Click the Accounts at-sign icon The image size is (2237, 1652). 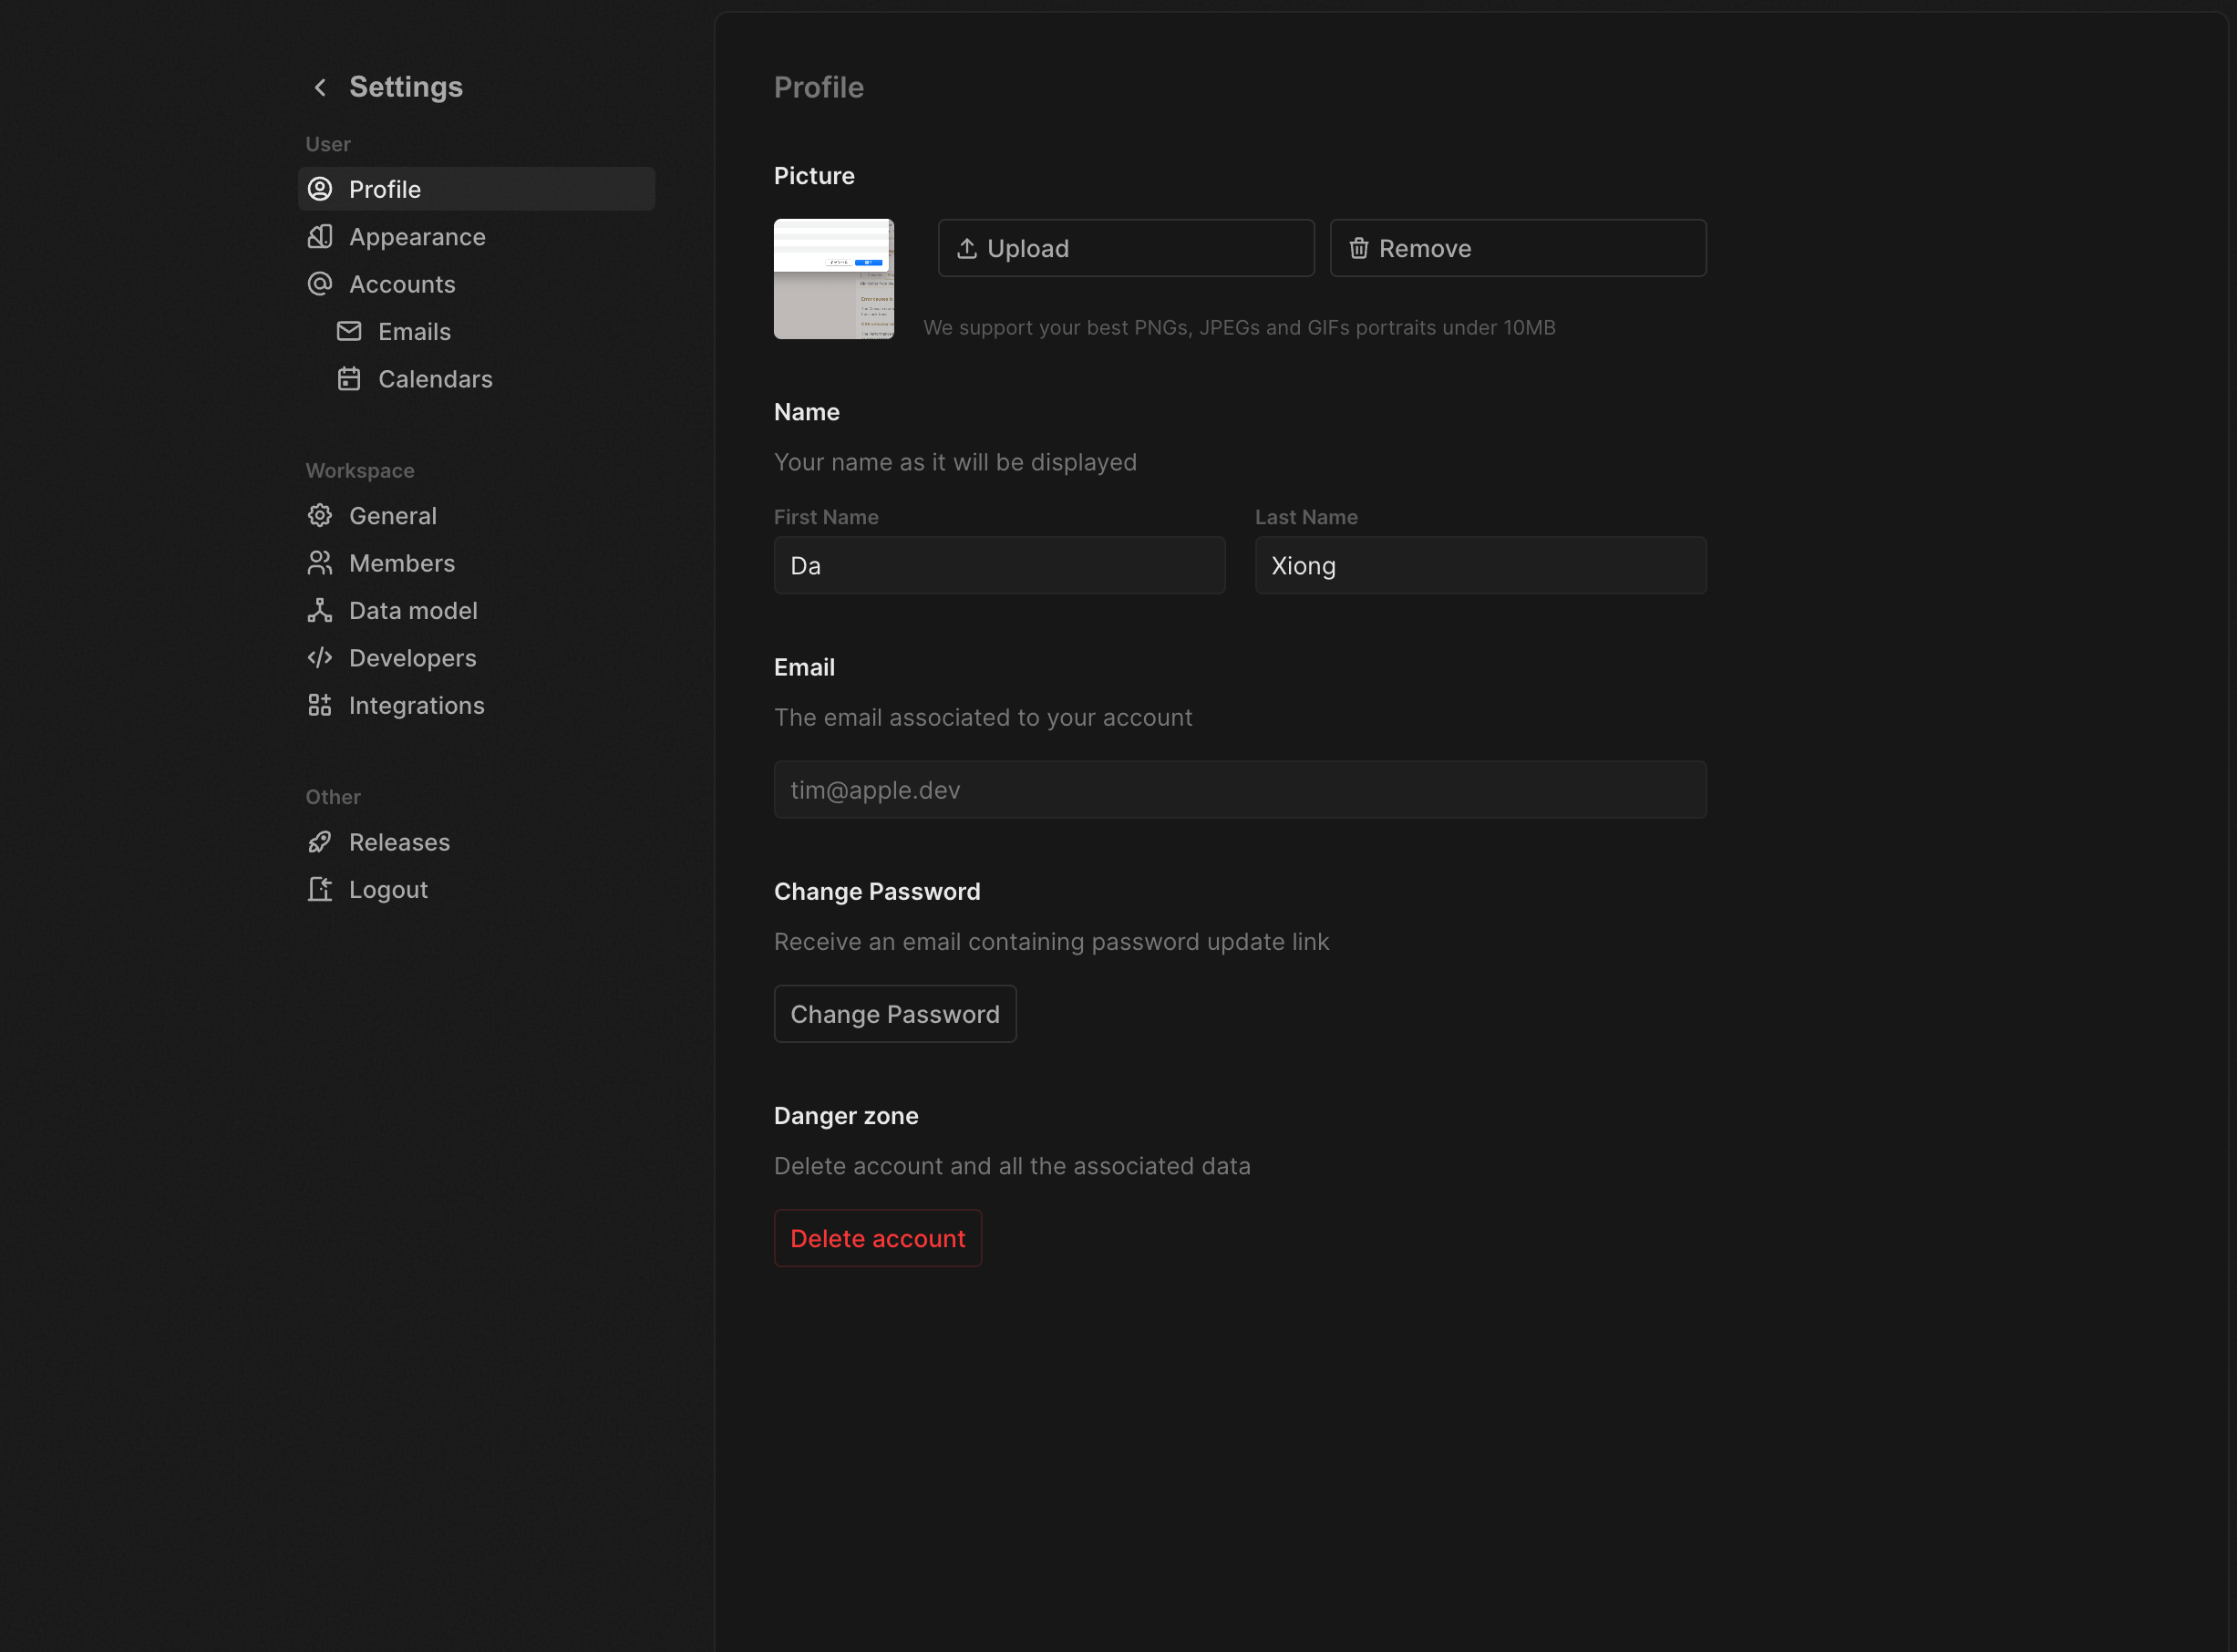pyautogui.click(x=320, y=284)
